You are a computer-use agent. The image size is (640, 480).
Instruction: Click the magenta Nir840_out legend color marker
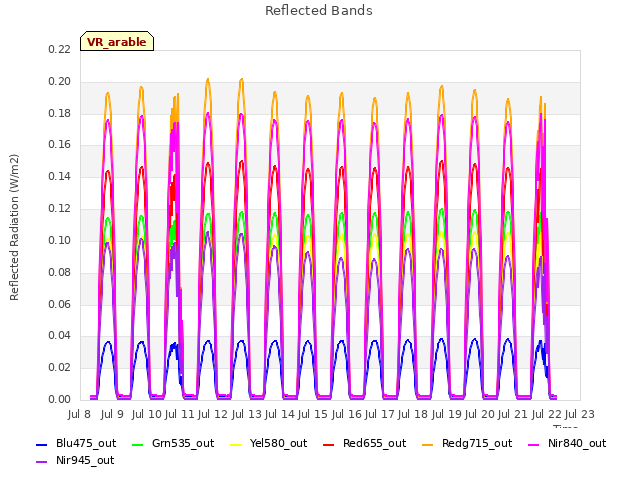coord(533,444)
